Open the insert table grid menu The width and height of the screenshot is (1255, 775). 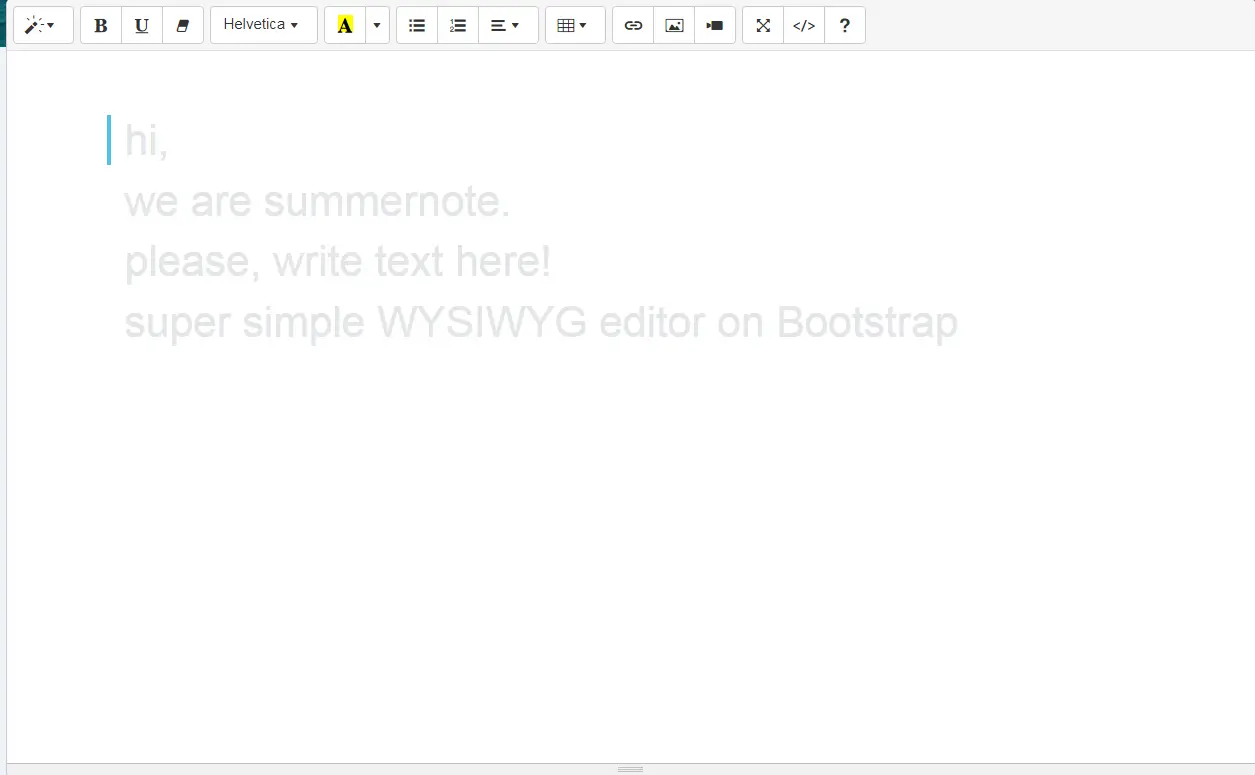click(x=575, y=26)
